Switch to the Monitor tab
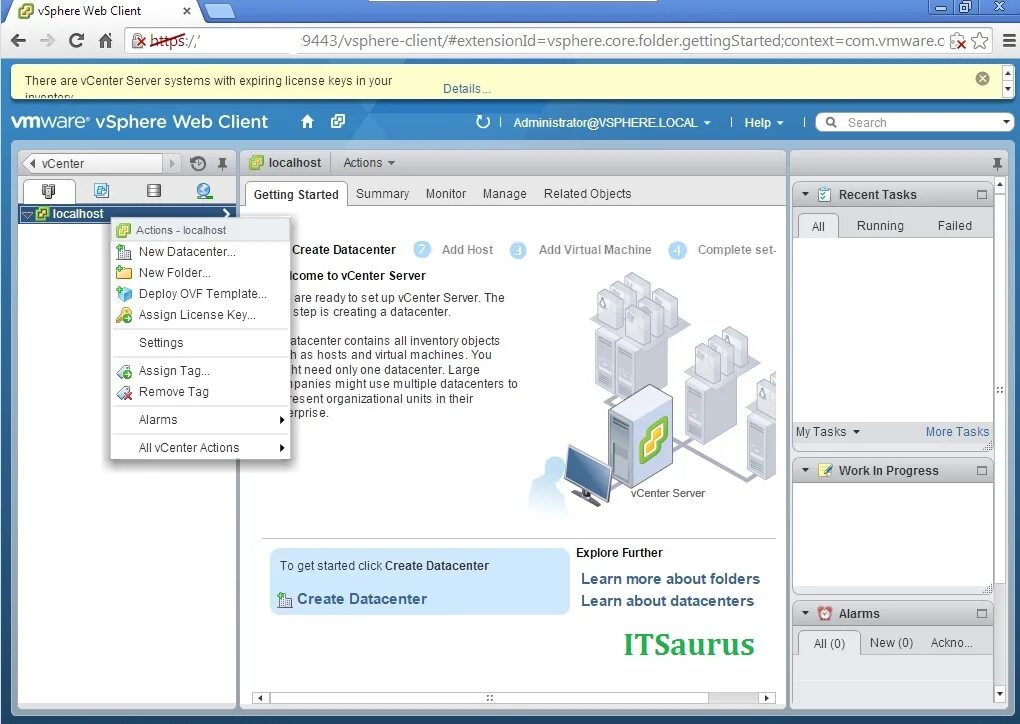The image size is (1020, 724). click(x=446, y=194)
